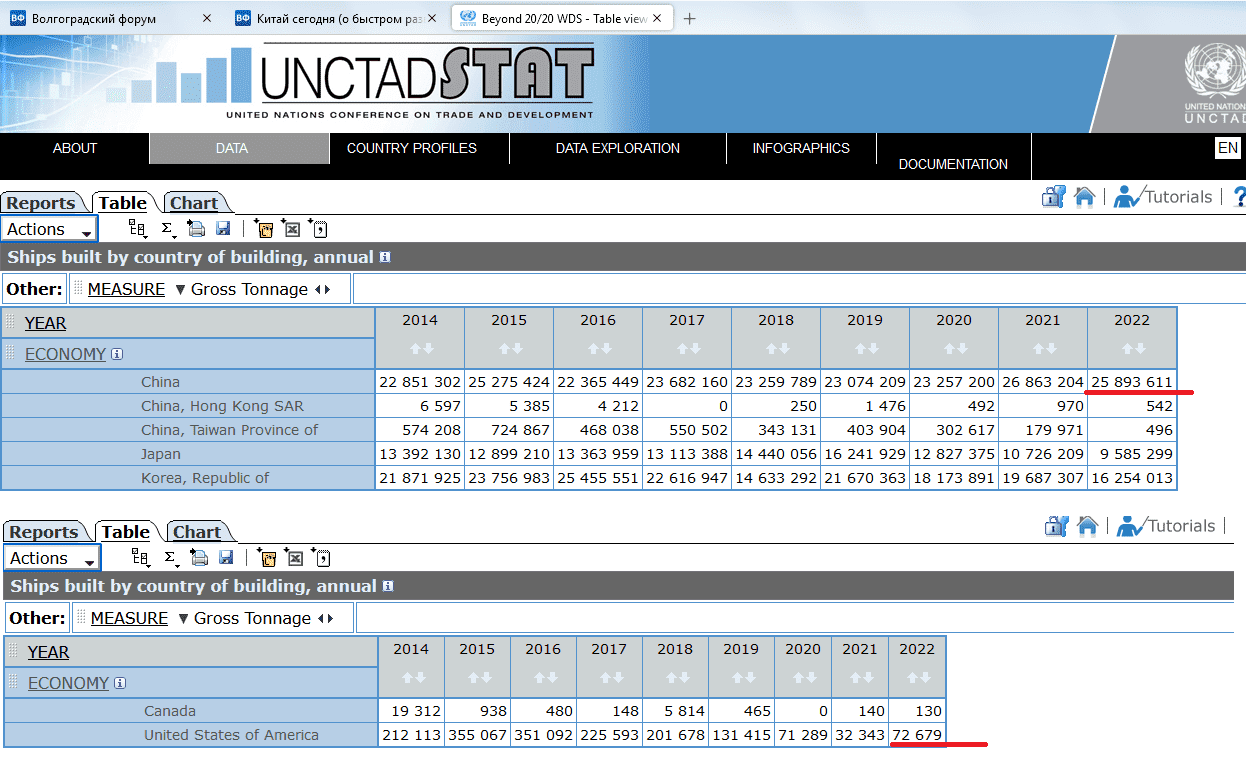Select the Table tab above Canada table
1246x764 pixels.
[126, 532]
